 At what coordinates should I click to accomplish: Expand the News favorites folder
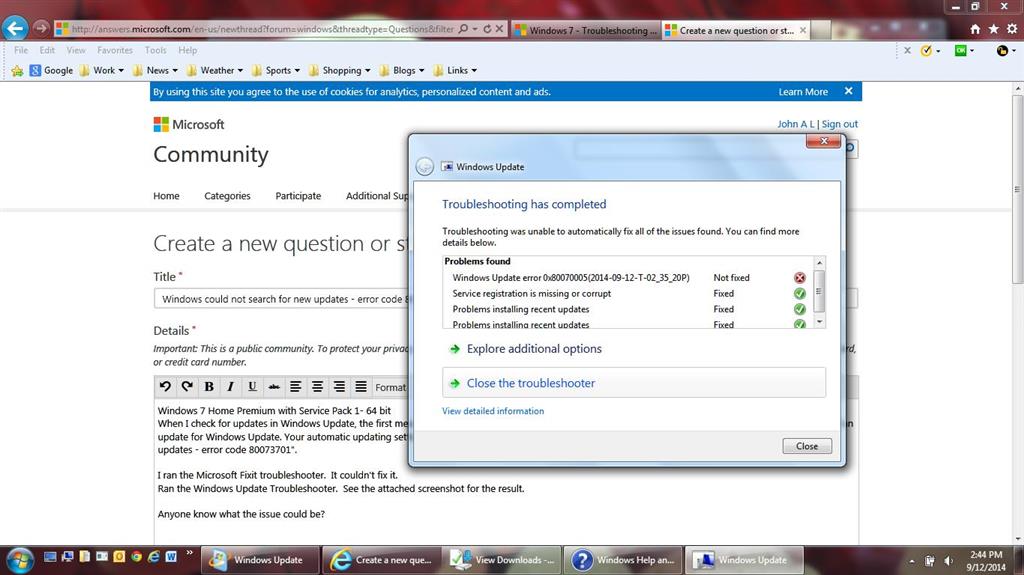(155, 71)
